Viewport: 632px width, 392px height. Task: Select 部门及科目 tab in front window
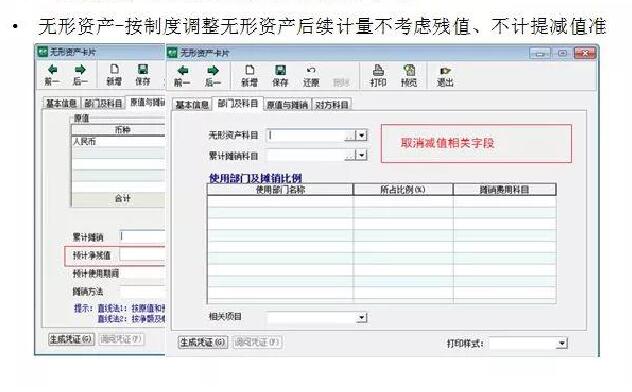pyautogui.click(x=238, y=104)
